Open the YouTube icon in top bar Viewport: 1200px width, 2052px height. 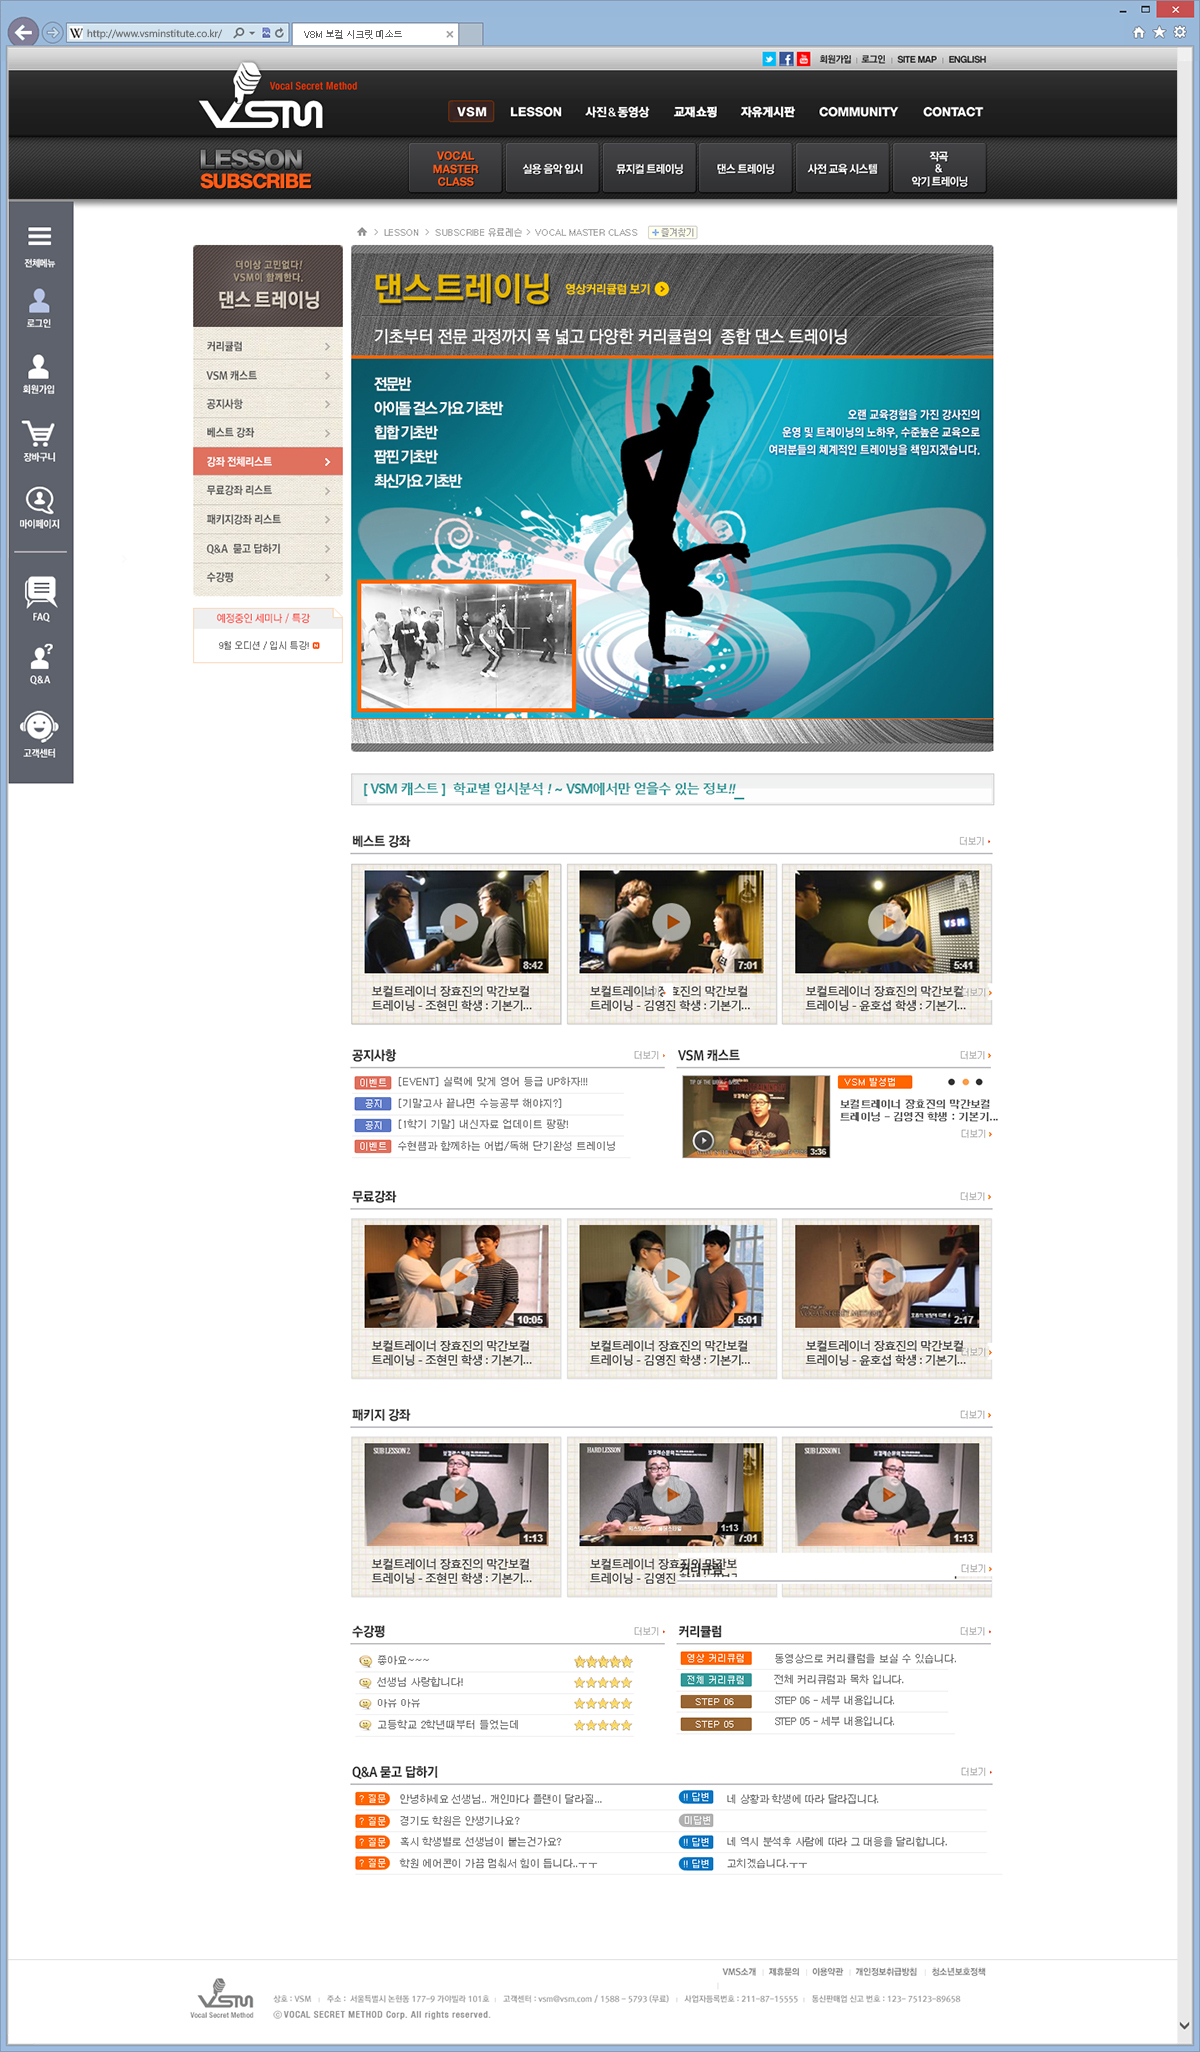point(803,59)
